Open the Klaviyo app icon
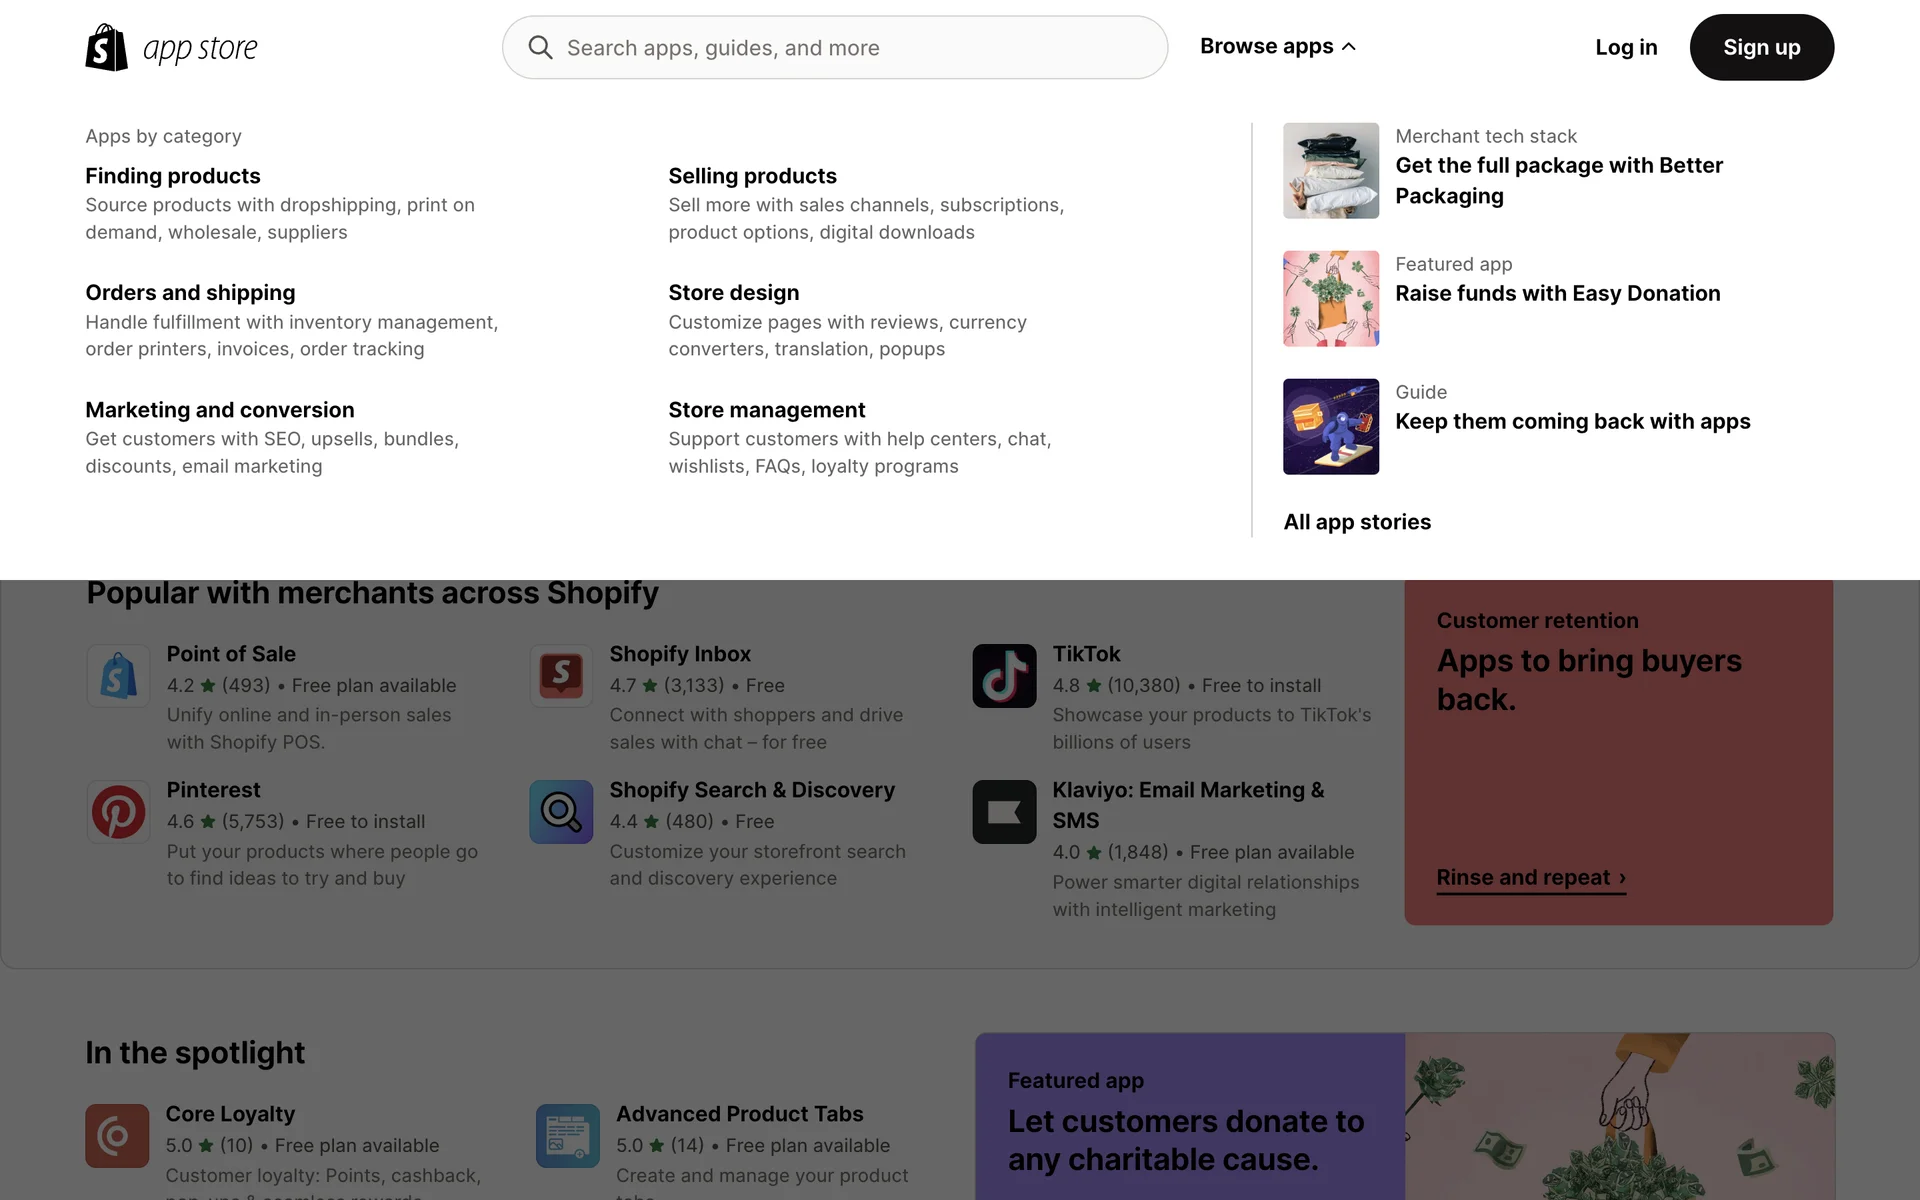The height and width of the screenshot is (1200, 1920). [x=1004, y=812]
